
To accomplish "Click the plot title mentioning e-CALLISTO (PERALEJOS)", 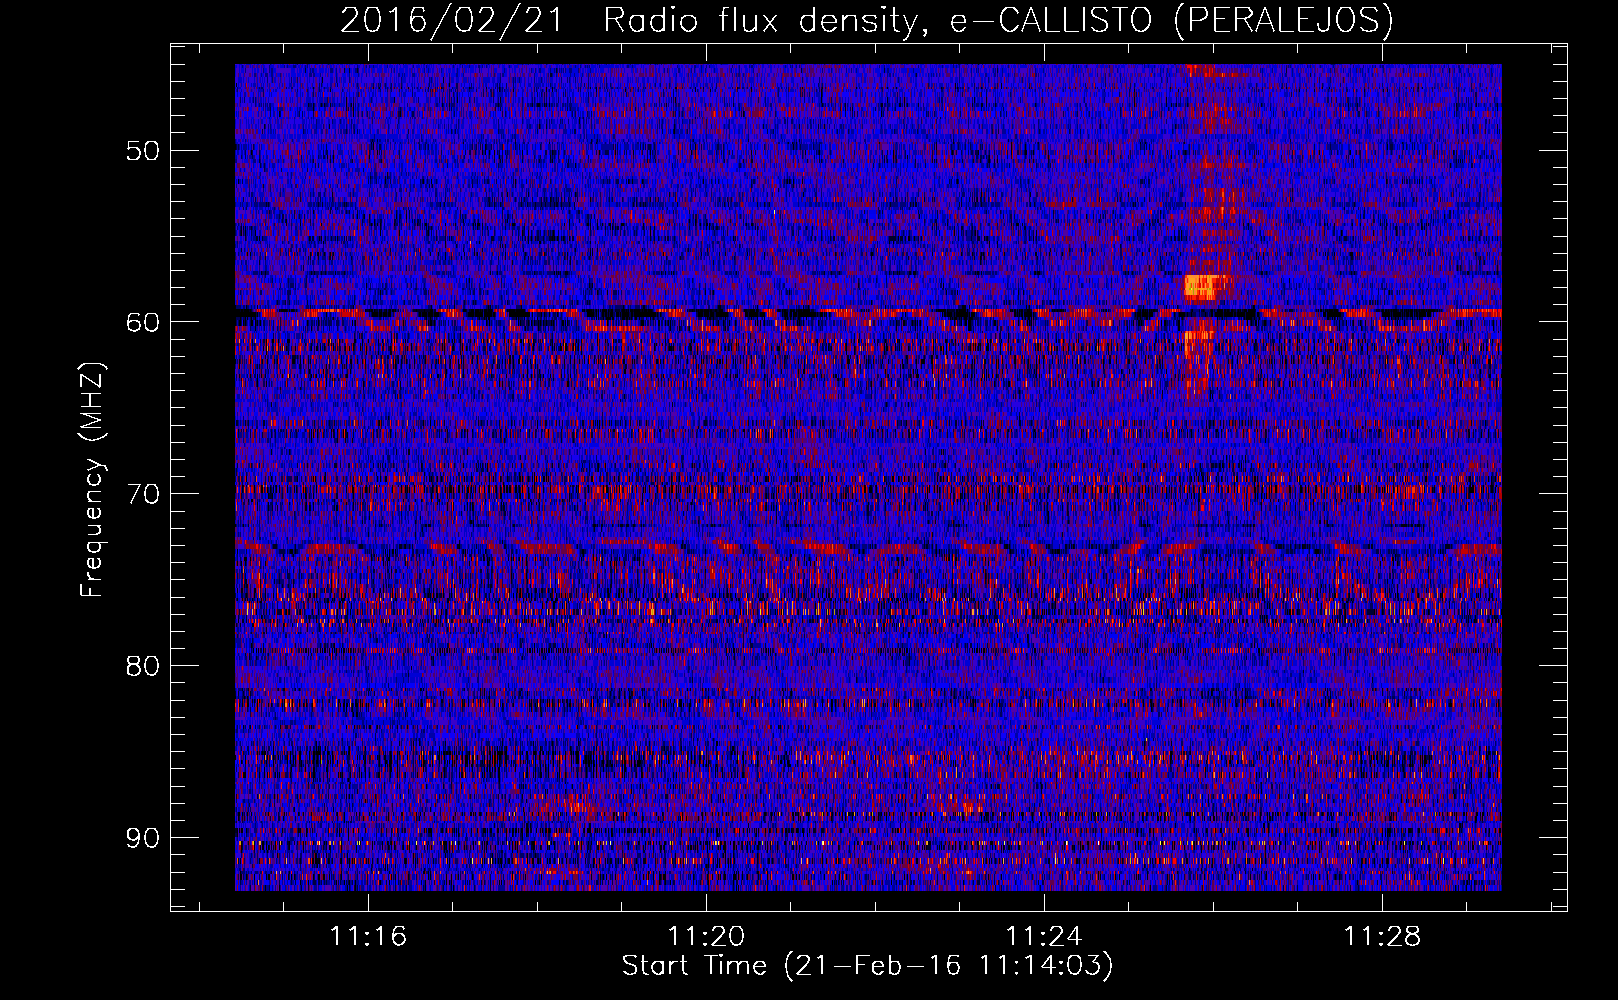I will [x=866, y=20].
